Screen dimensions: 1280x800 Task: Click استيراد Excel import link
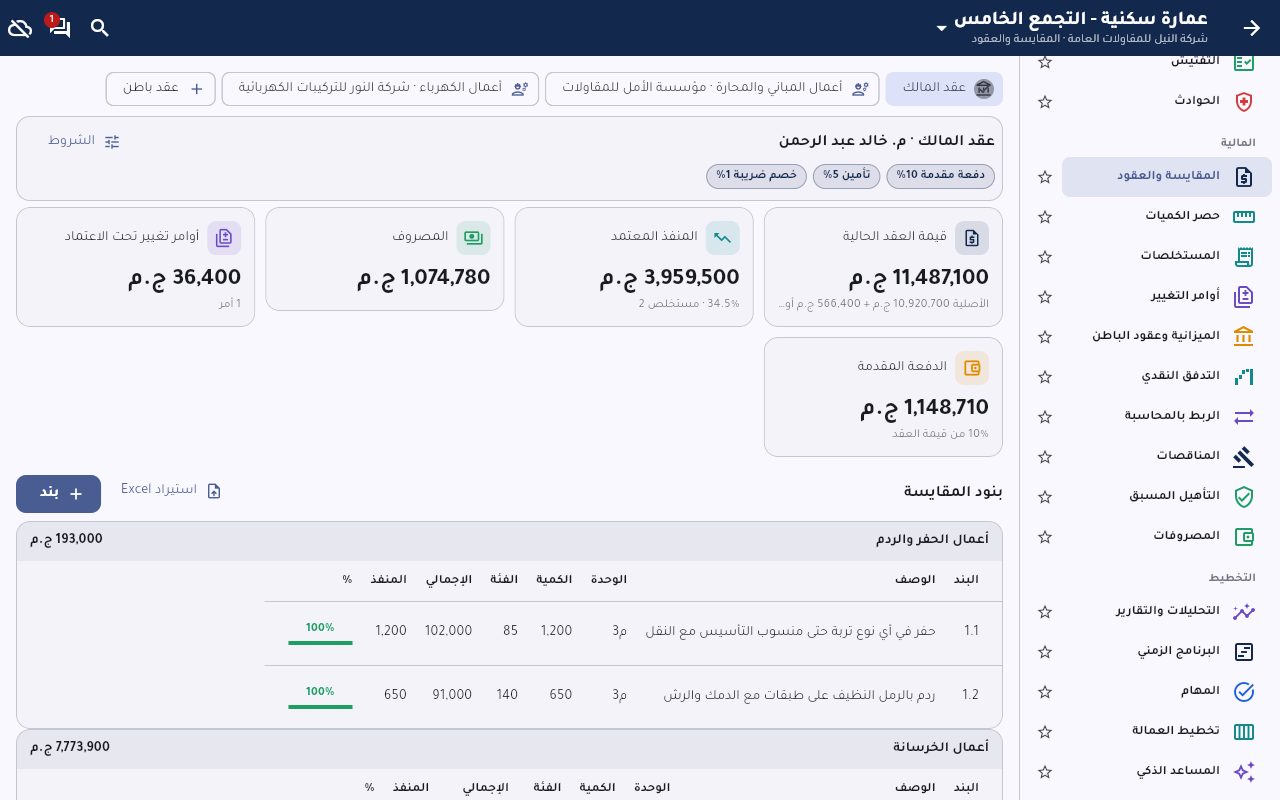point(171,490)
